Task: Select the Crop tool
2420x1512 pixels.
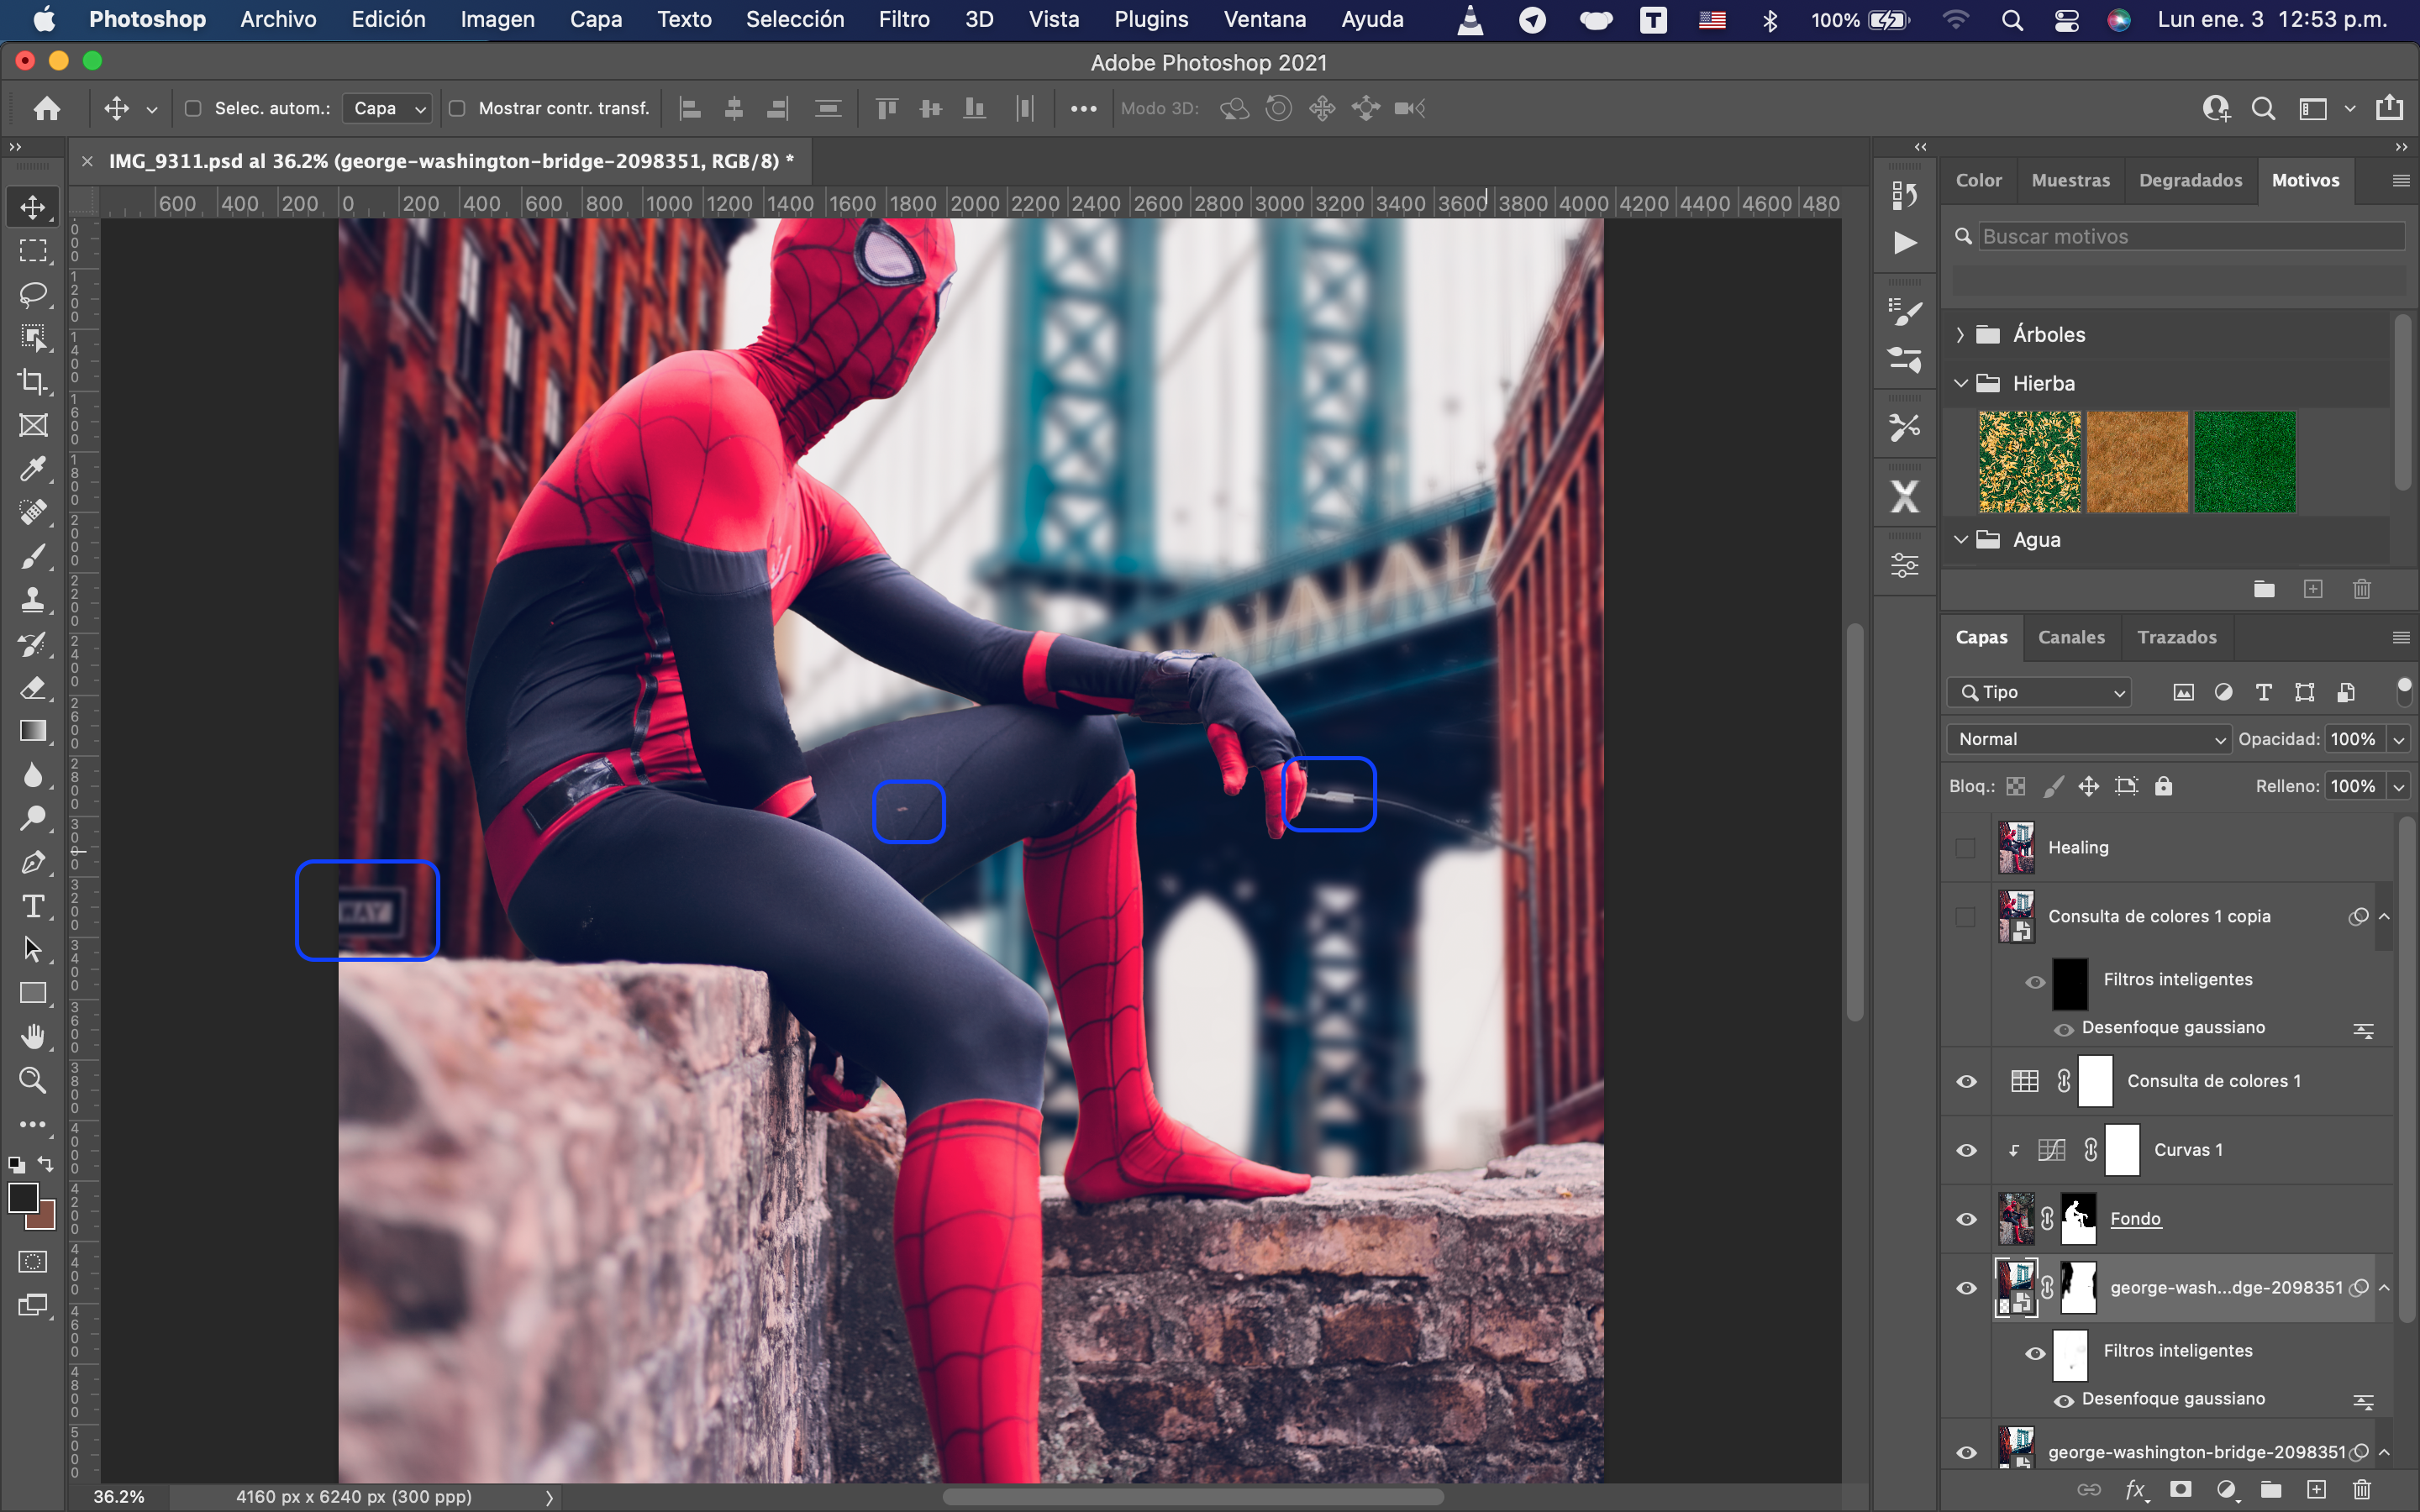Action: (x=33, y=381)
